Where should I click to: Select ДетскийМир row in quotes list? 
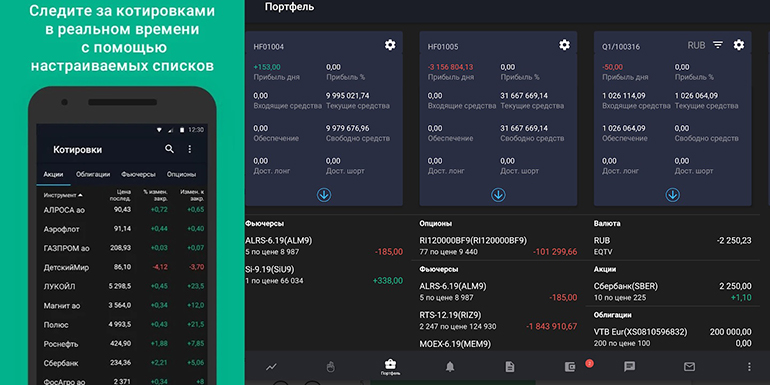(x=122, y=267)
